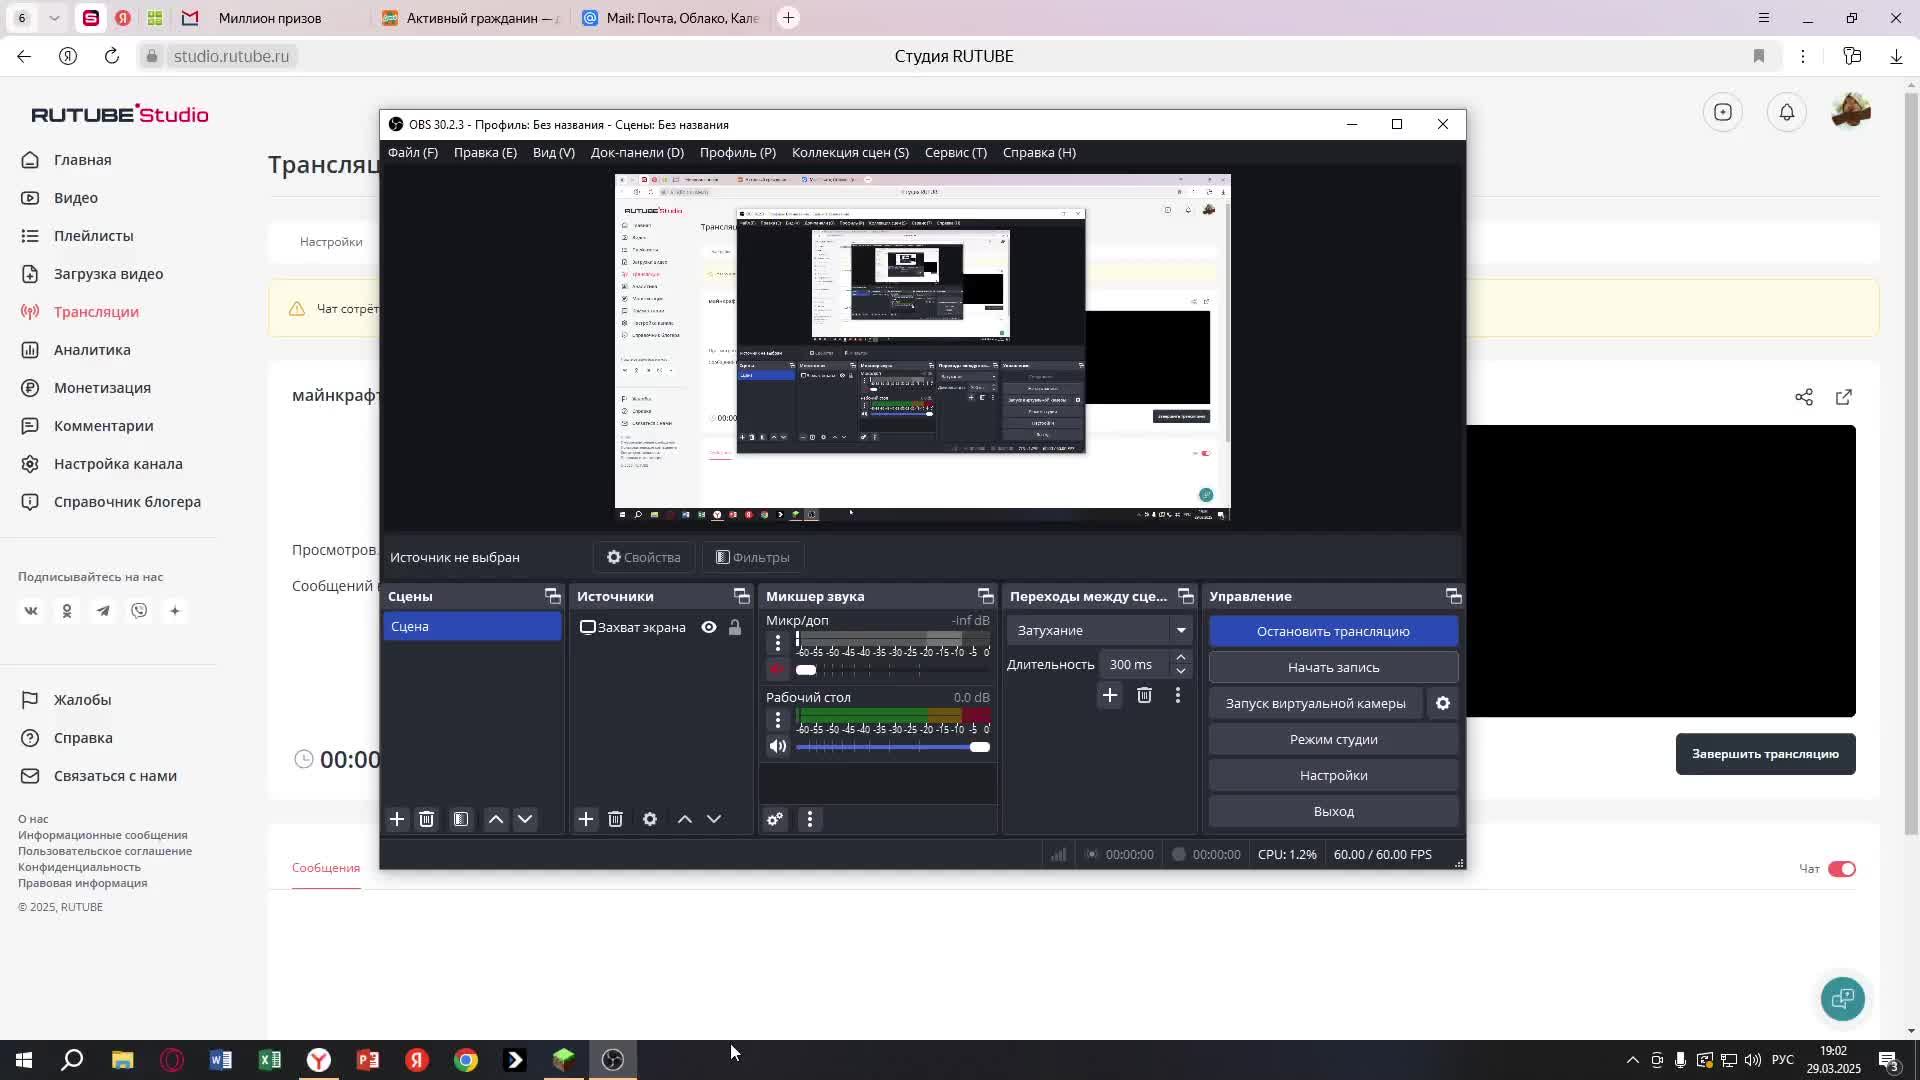
Task: Click Длительность 300 ms input field
Action: point(1135,665)
